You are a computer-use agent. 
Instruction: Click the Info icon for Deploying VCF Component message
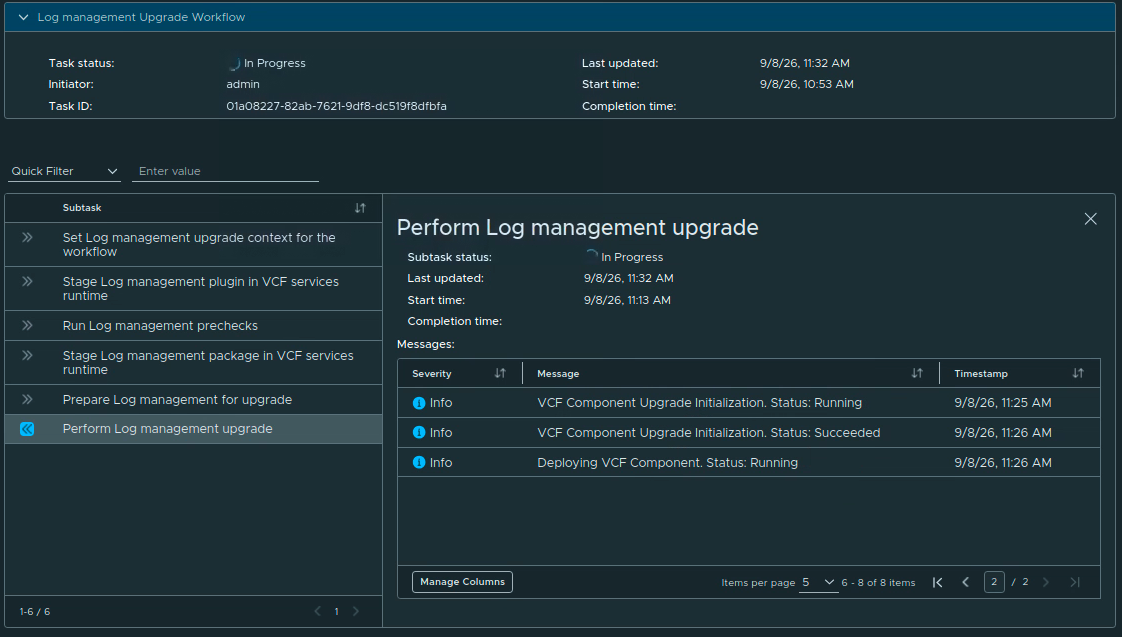[x=419, y=462]
